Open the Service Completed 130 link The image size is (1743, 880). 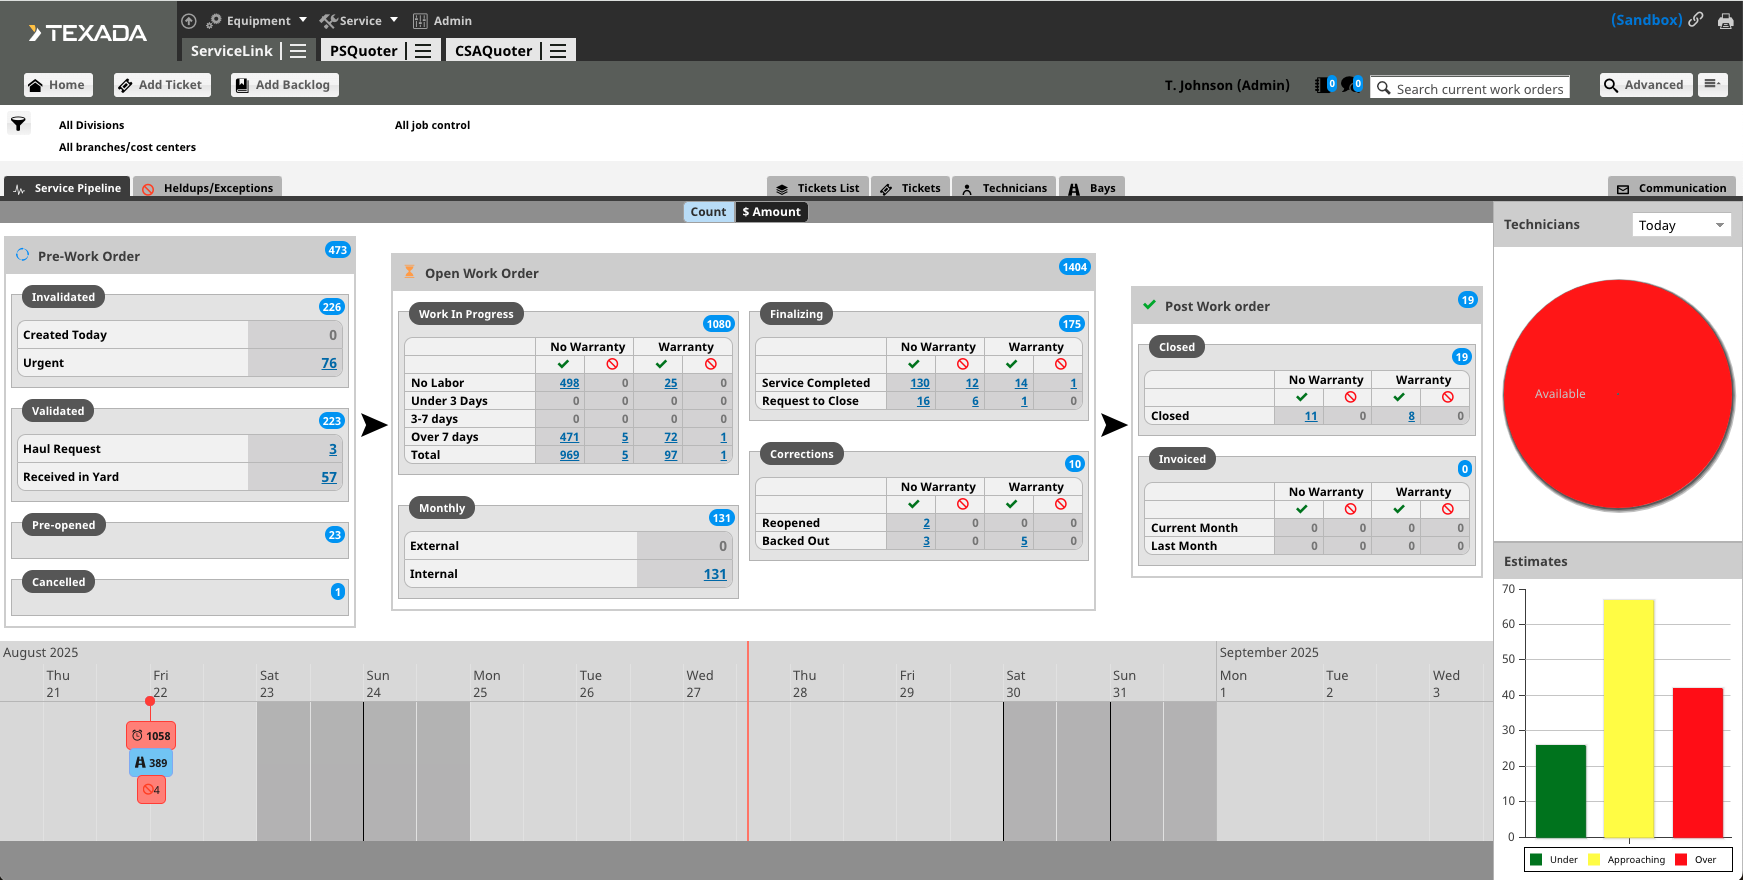(920, 383)
